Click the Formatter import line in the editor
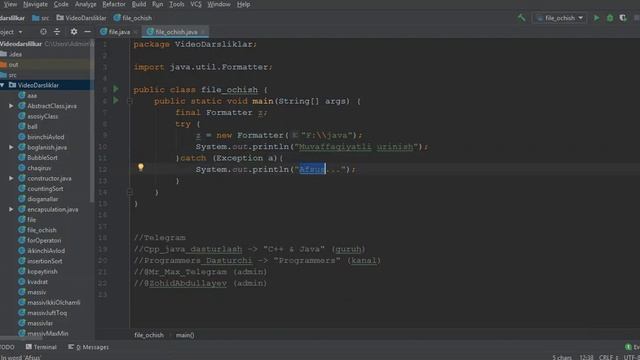The image size is (640, 360). [x=202, y=67]
